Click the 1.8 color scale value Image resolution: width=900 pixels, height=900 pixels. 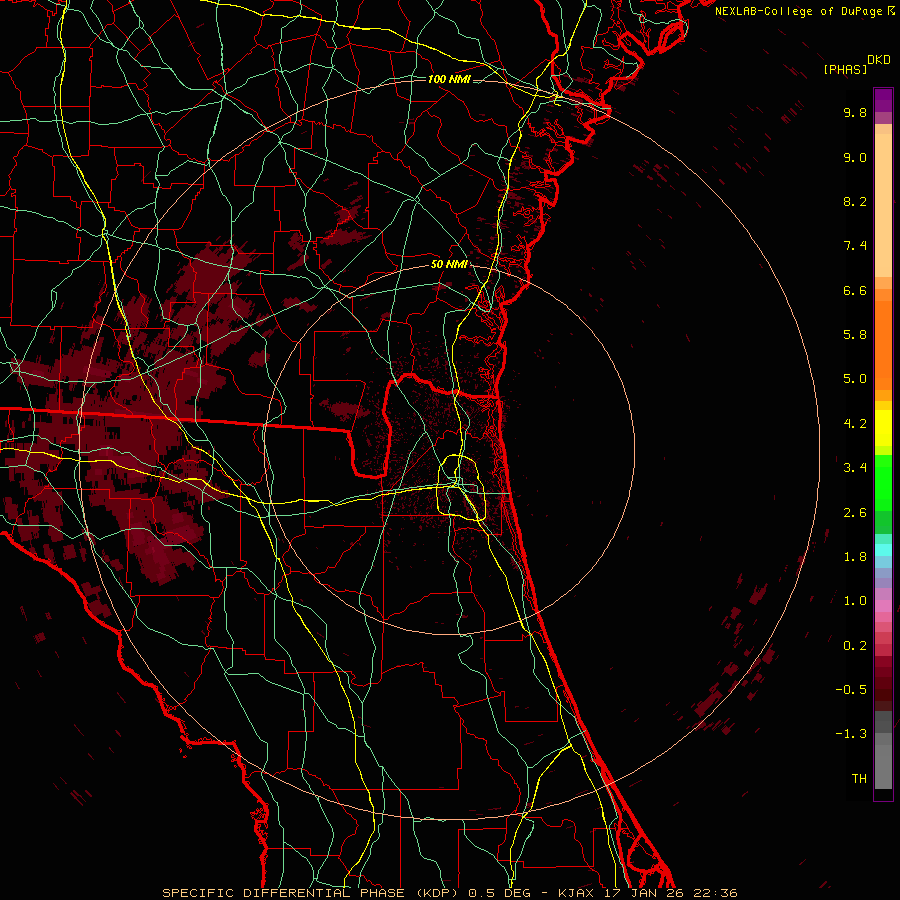(x=855, y=557)
